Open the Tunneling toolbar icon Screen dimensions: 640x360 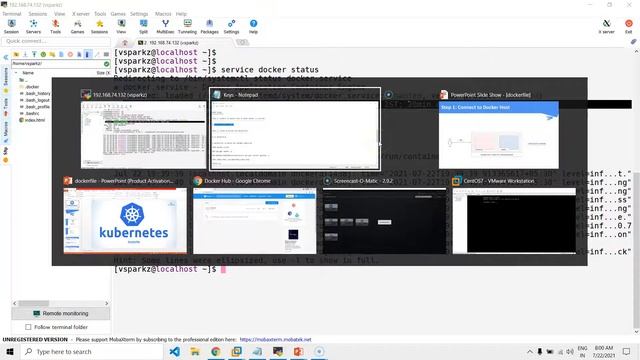187,27
